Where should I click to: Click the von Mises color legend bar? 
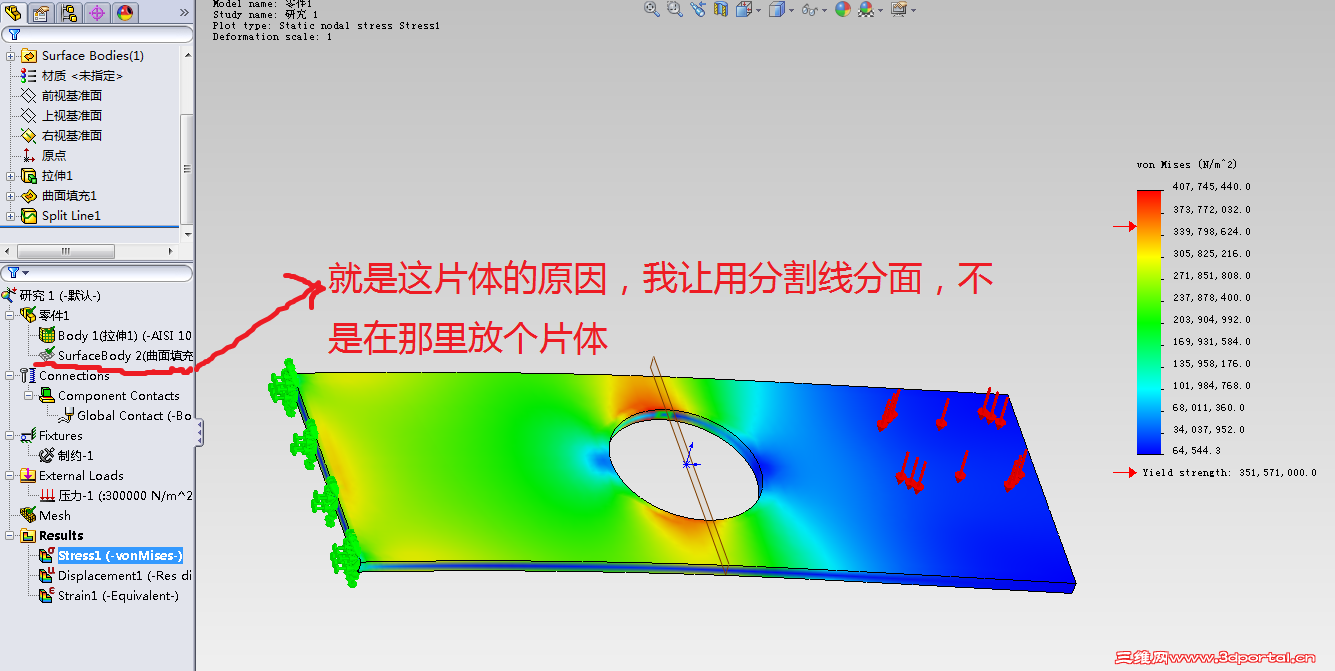pos(1150,321)
